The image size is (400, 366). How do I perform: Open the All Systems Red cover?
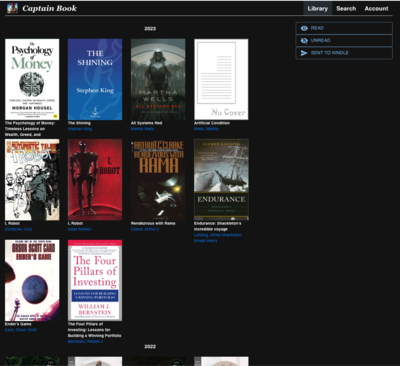158,79
